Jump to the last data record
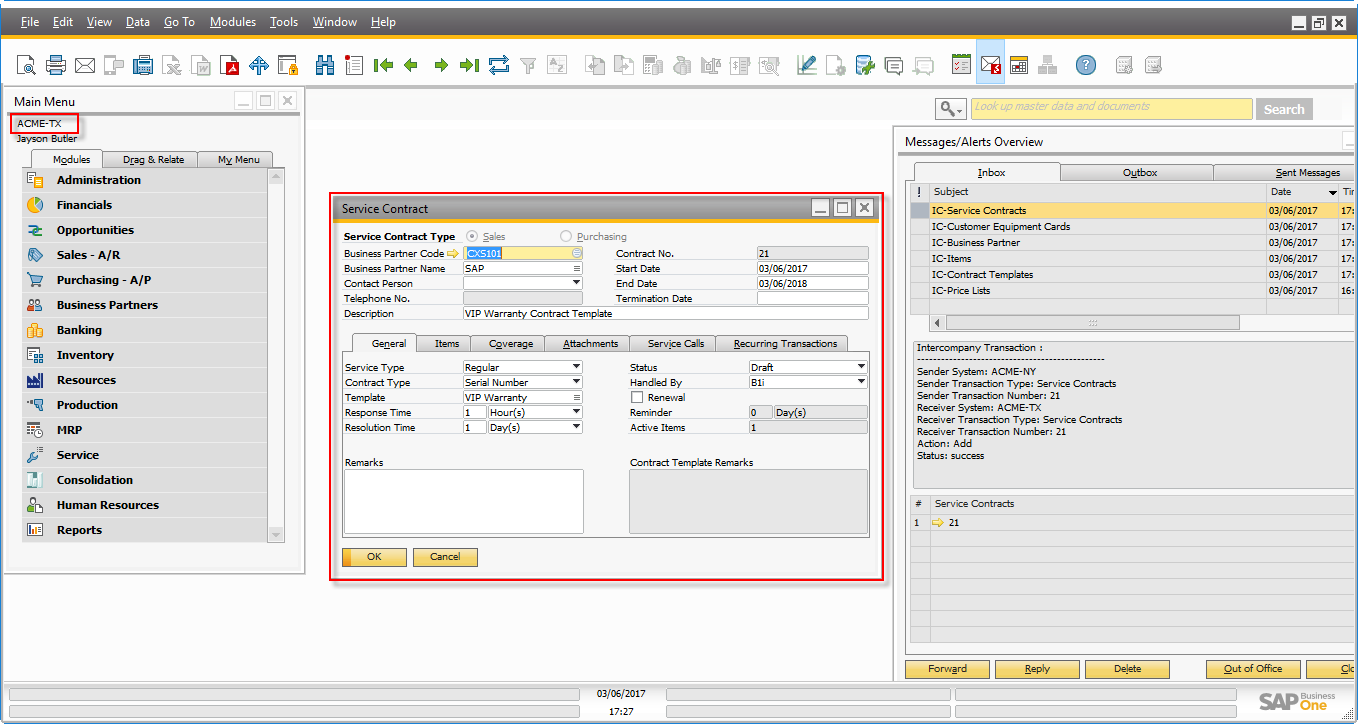 coord(469,66)
